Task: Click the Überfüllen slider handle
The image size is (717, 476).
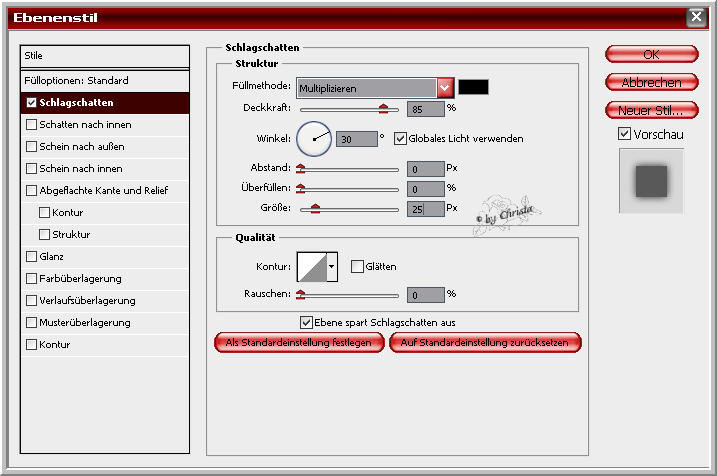Action: tap(300, 188)
